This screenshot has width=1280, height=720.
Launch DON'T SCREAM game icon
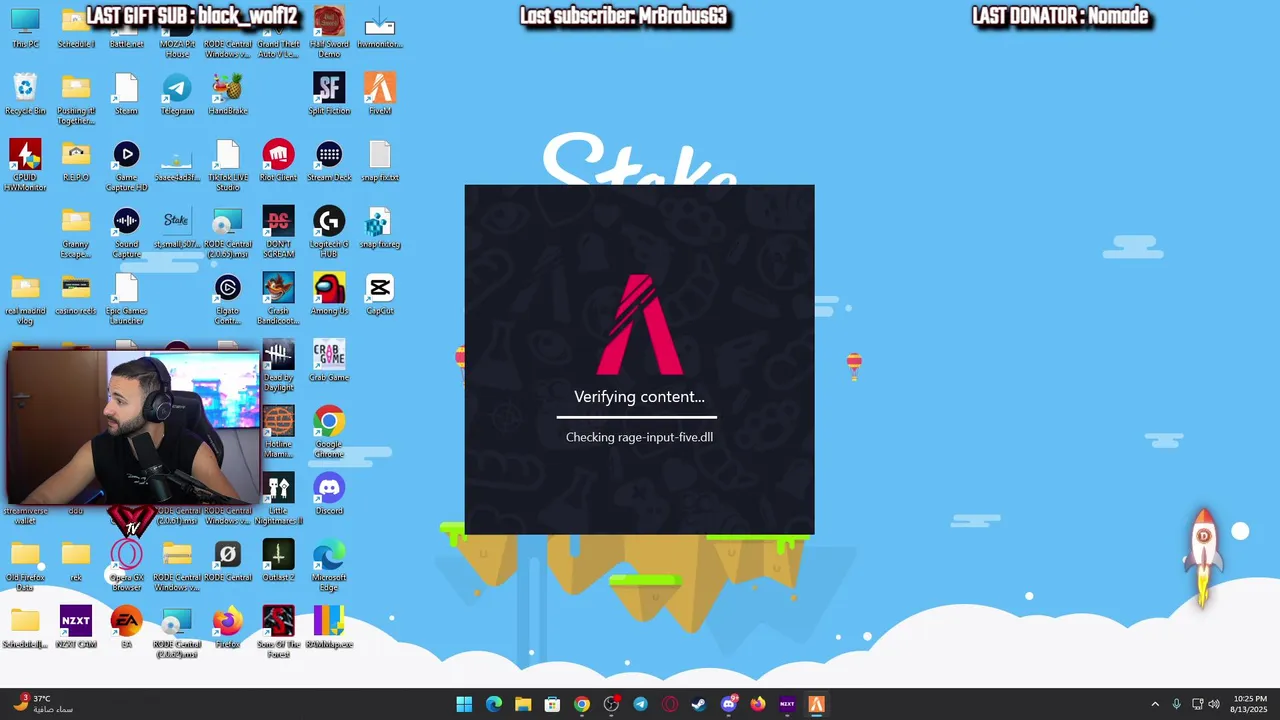tap(278, 232)
